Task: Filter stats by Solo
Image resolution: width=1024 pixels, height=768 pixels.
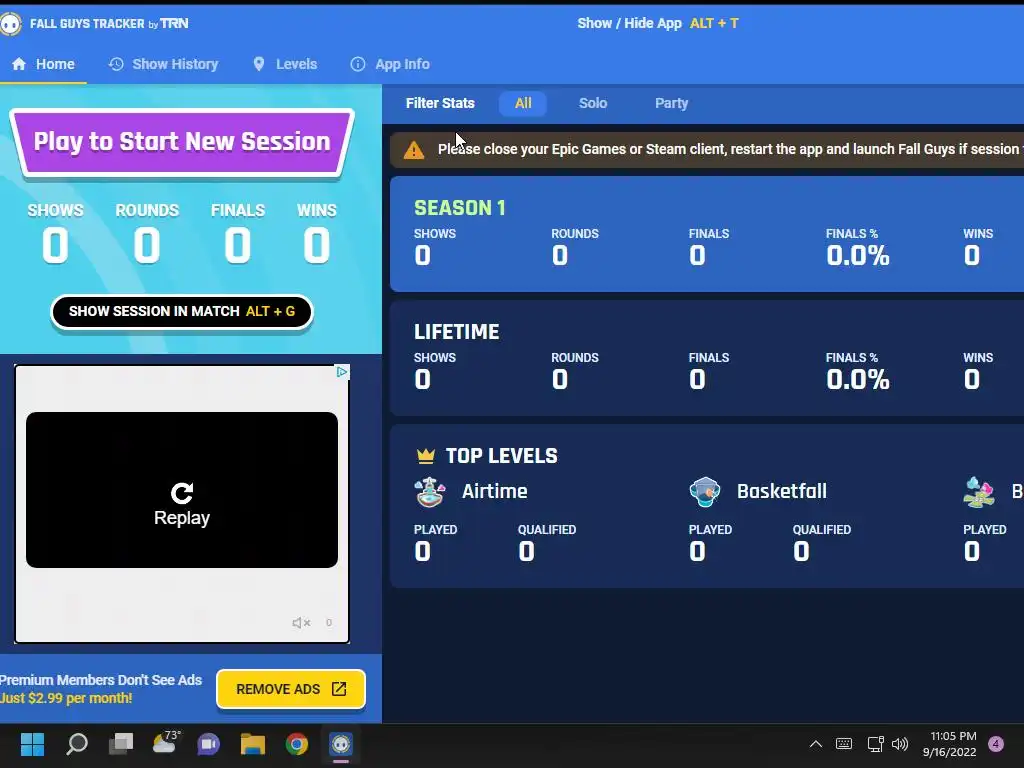Action: (x=593, y=103)
